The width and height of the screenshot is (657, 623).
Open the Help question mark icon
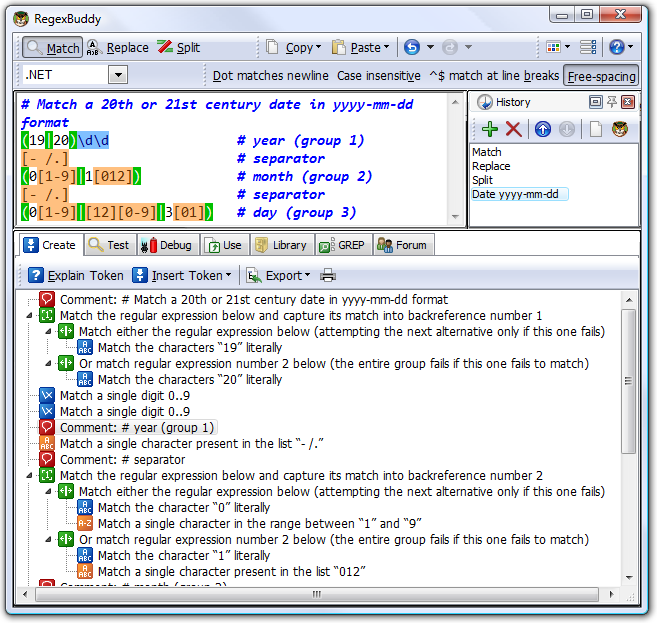[x=617, y=47]
